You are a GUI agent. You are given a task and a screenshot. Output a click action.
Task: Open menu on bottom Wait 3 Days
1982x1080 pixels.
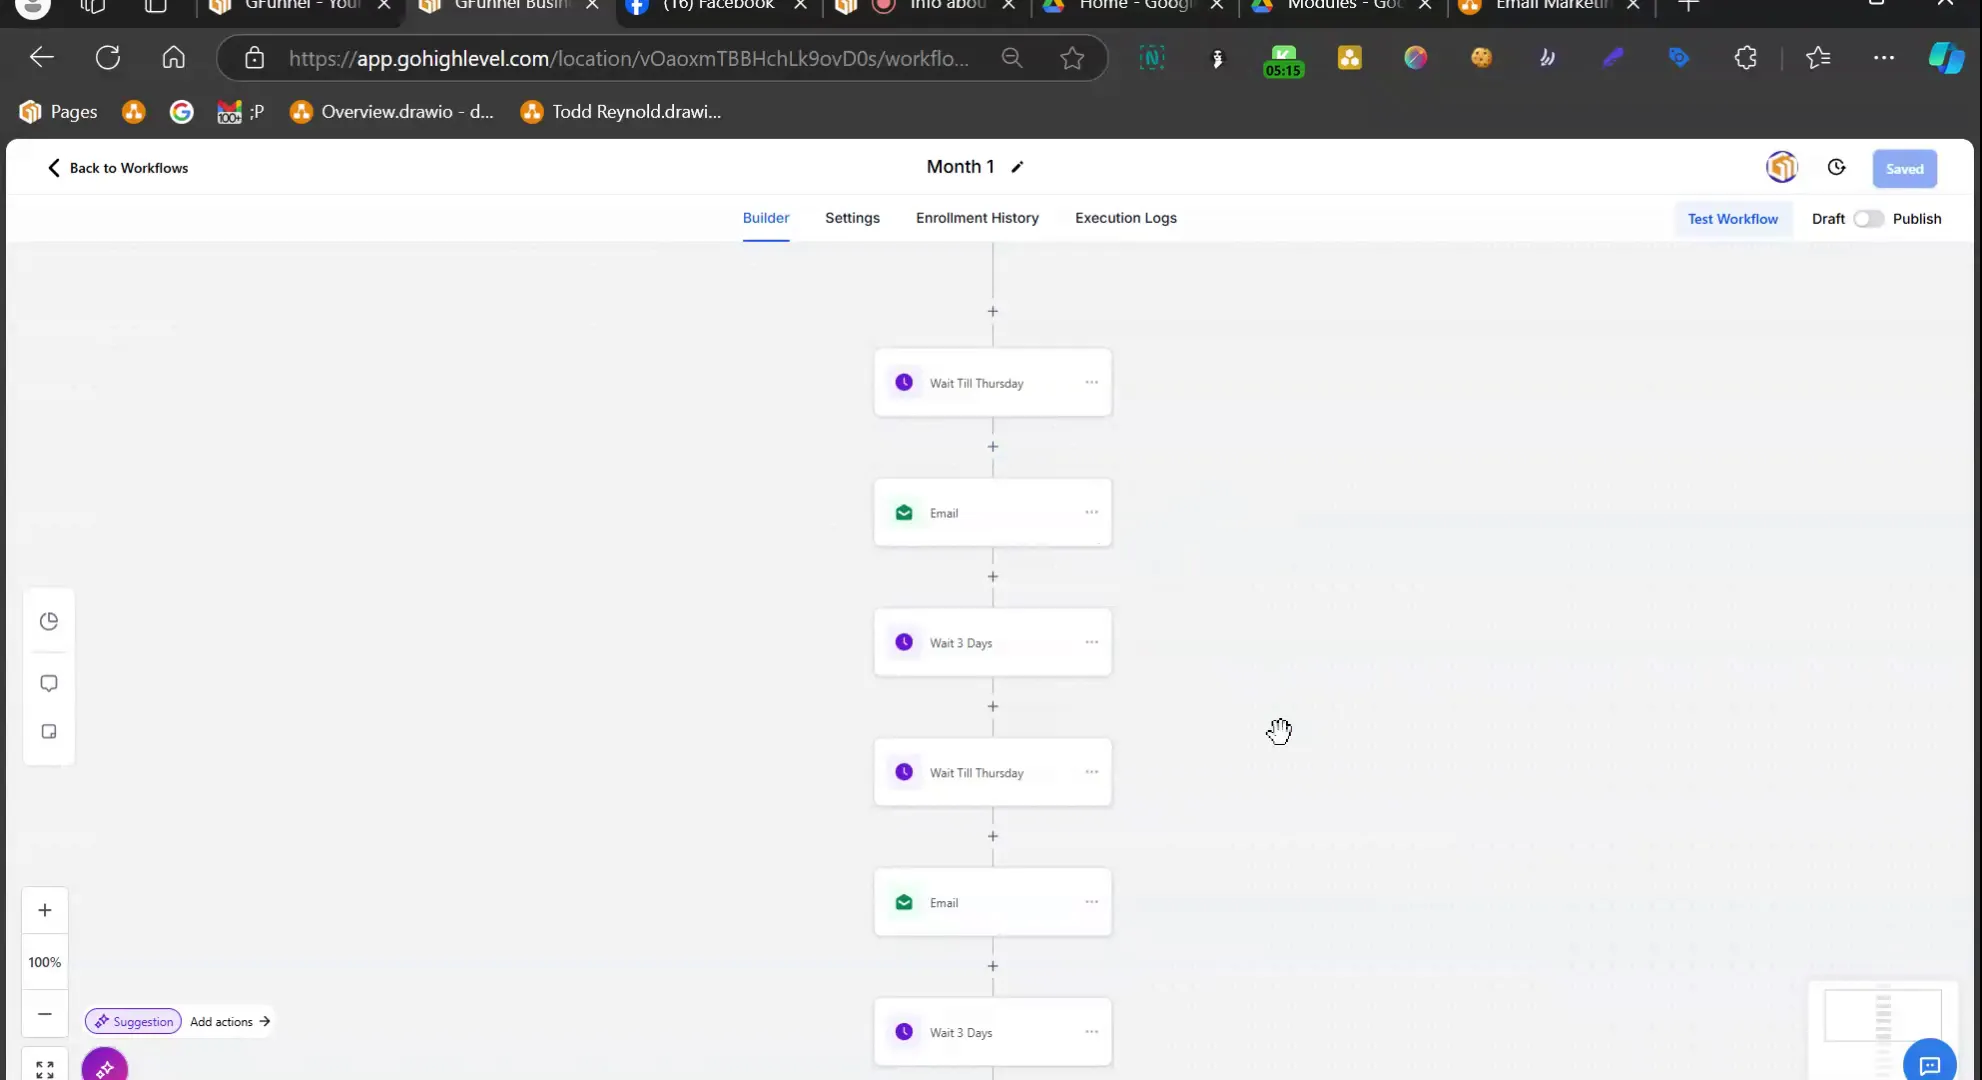pos(1091,1033)
